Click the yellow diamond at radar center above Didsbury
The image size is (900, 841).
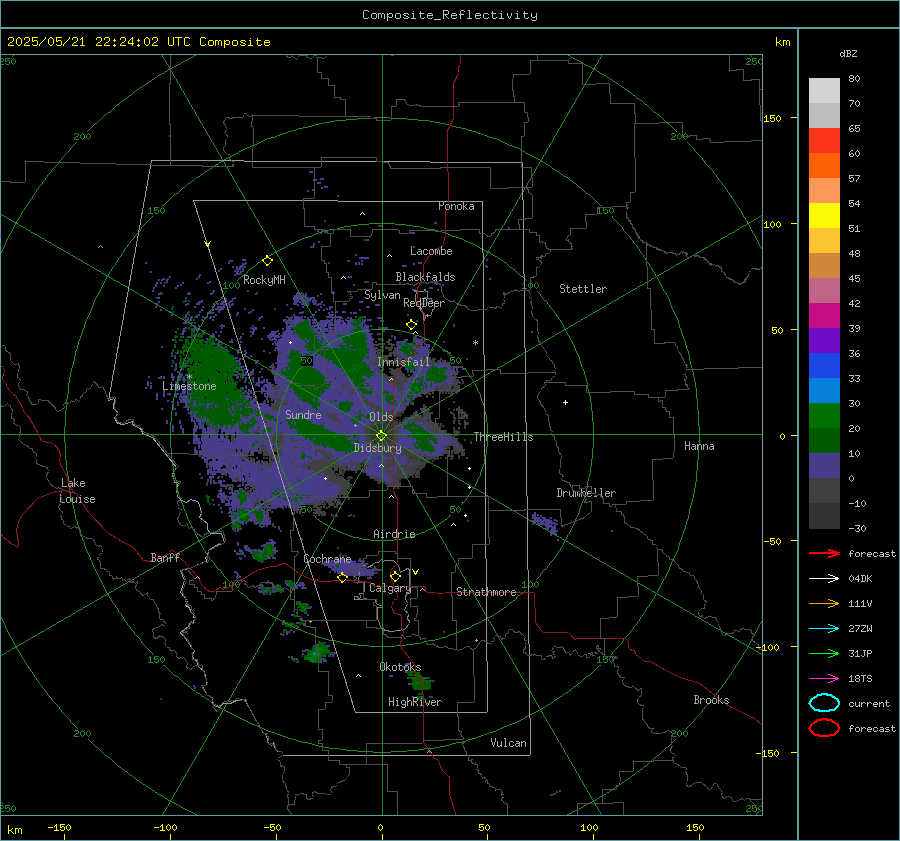coord(381,436)
